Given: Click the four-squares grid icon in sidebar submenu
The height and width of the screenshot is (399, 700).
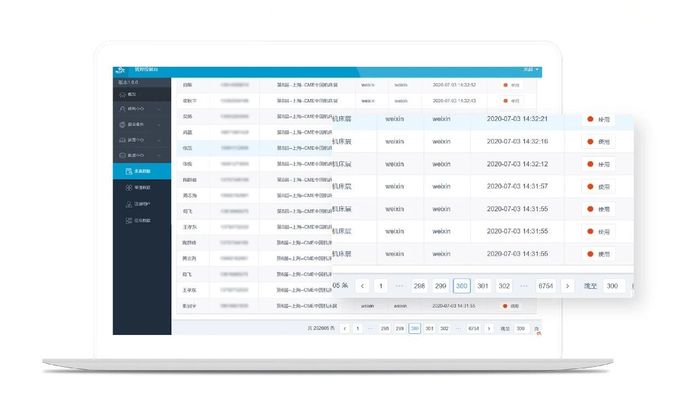Looking at the screenshot, I should (129, 188).
